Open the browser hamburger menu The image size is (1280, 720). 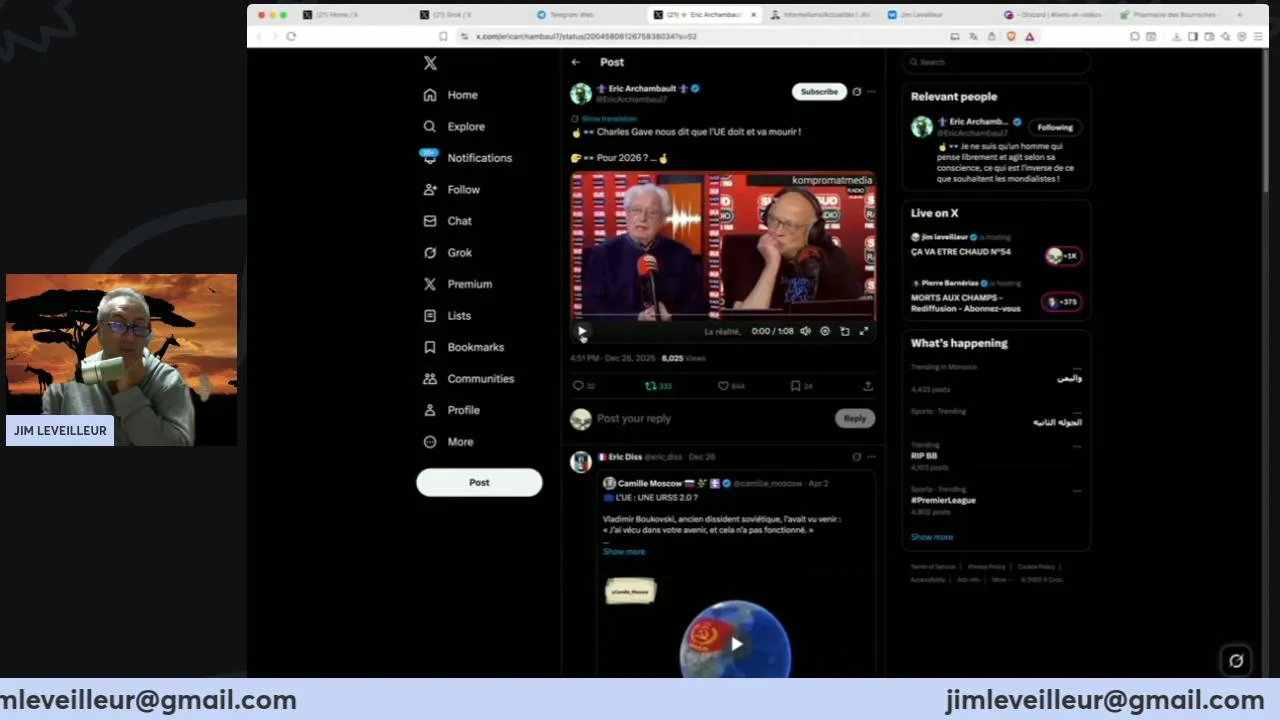tap(1258, 36)
